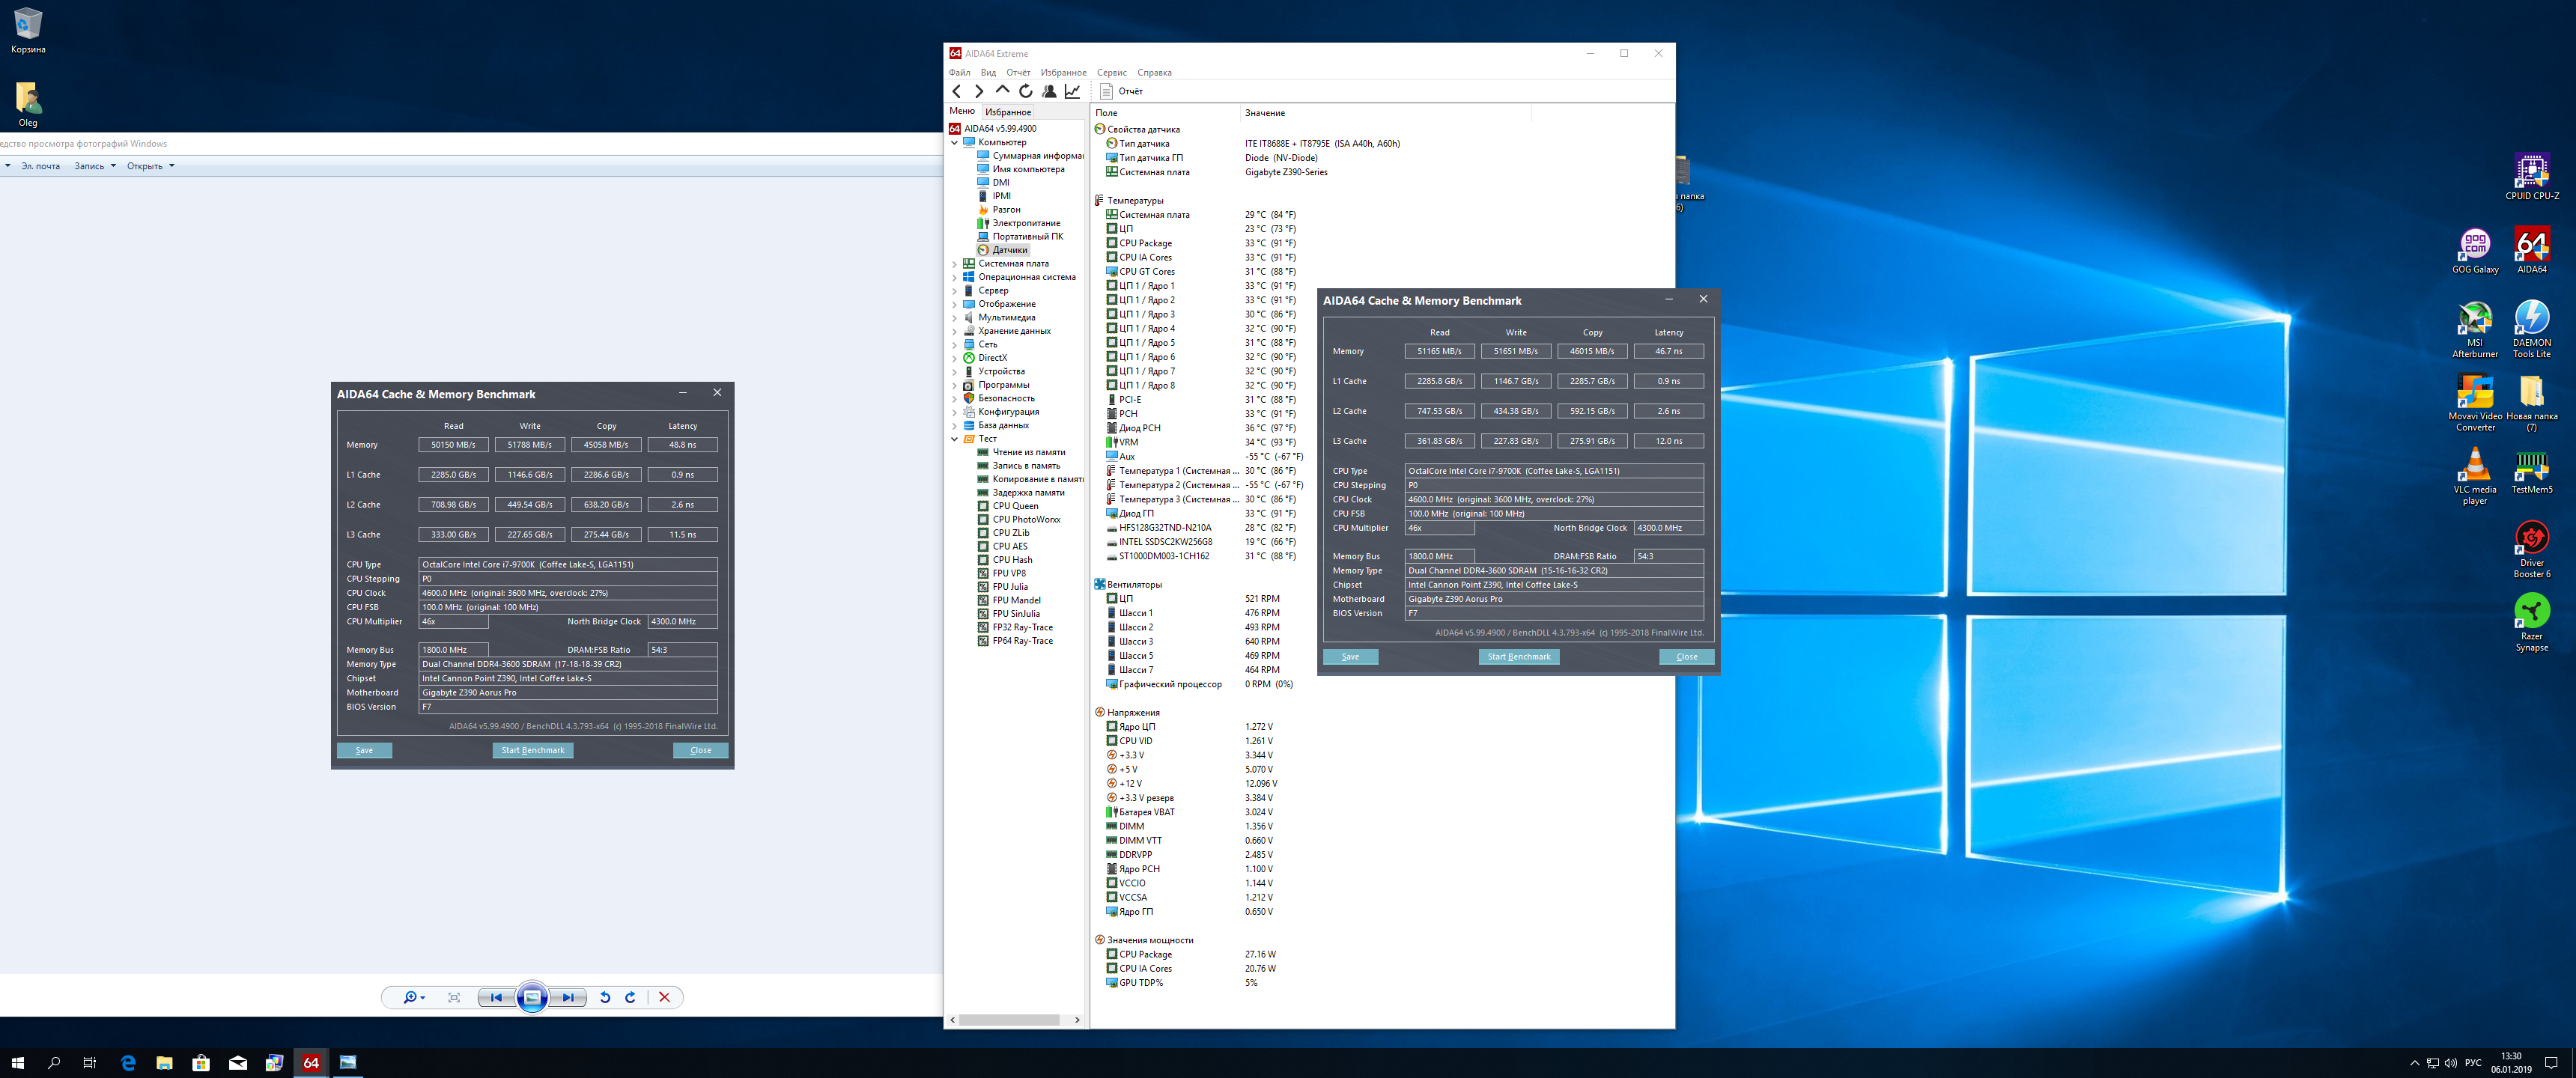
Task: Click Save in the left benchmark window
Action: (x=364, y=750)
